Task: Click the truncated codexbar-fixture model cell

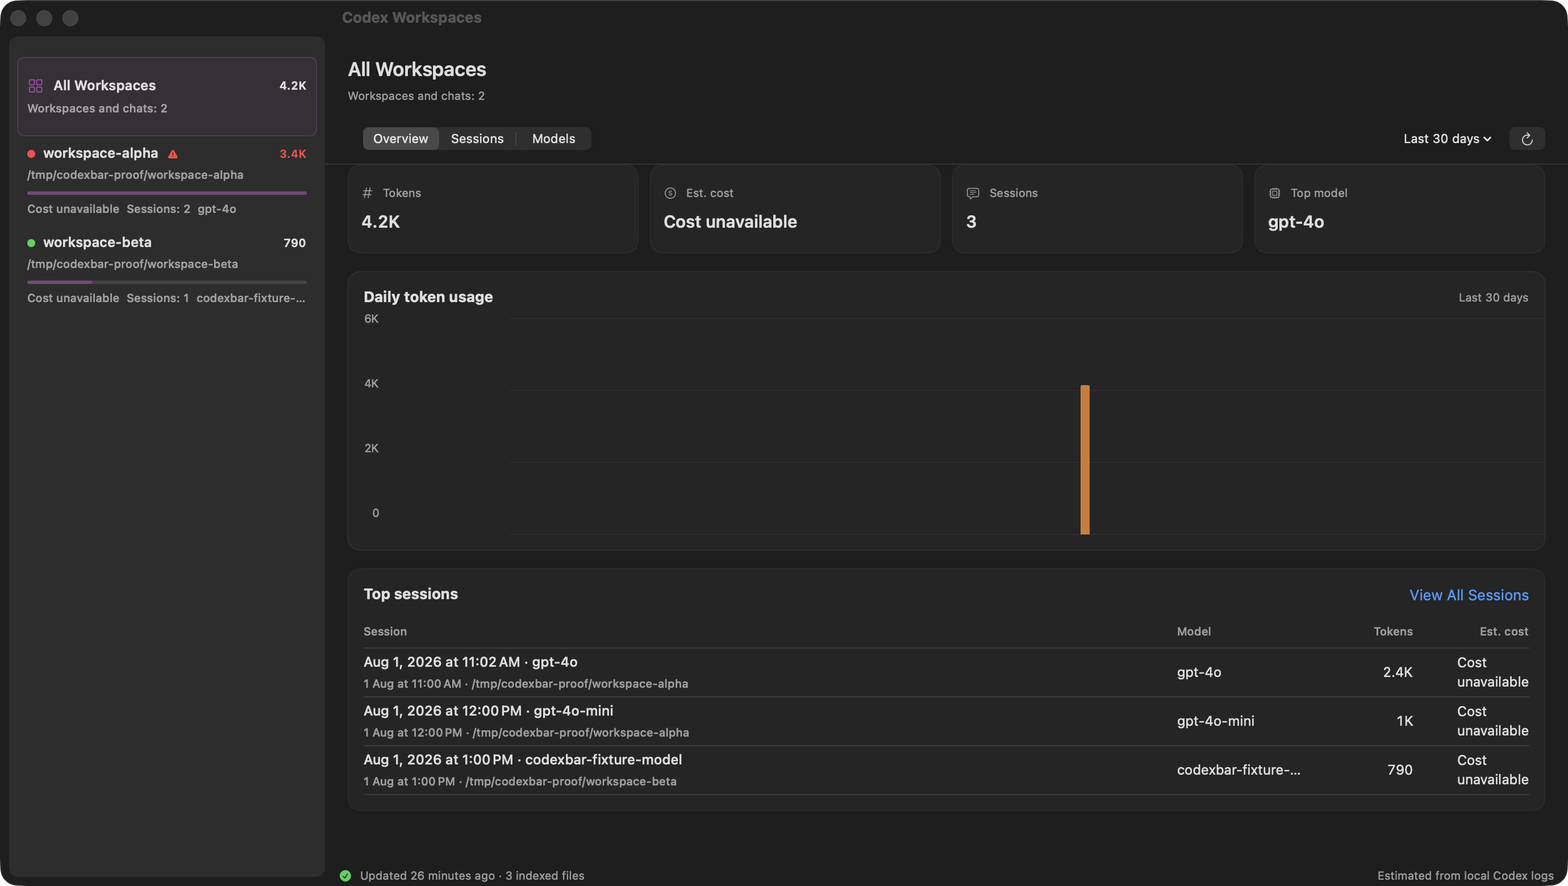Action: coord(1238,770)
